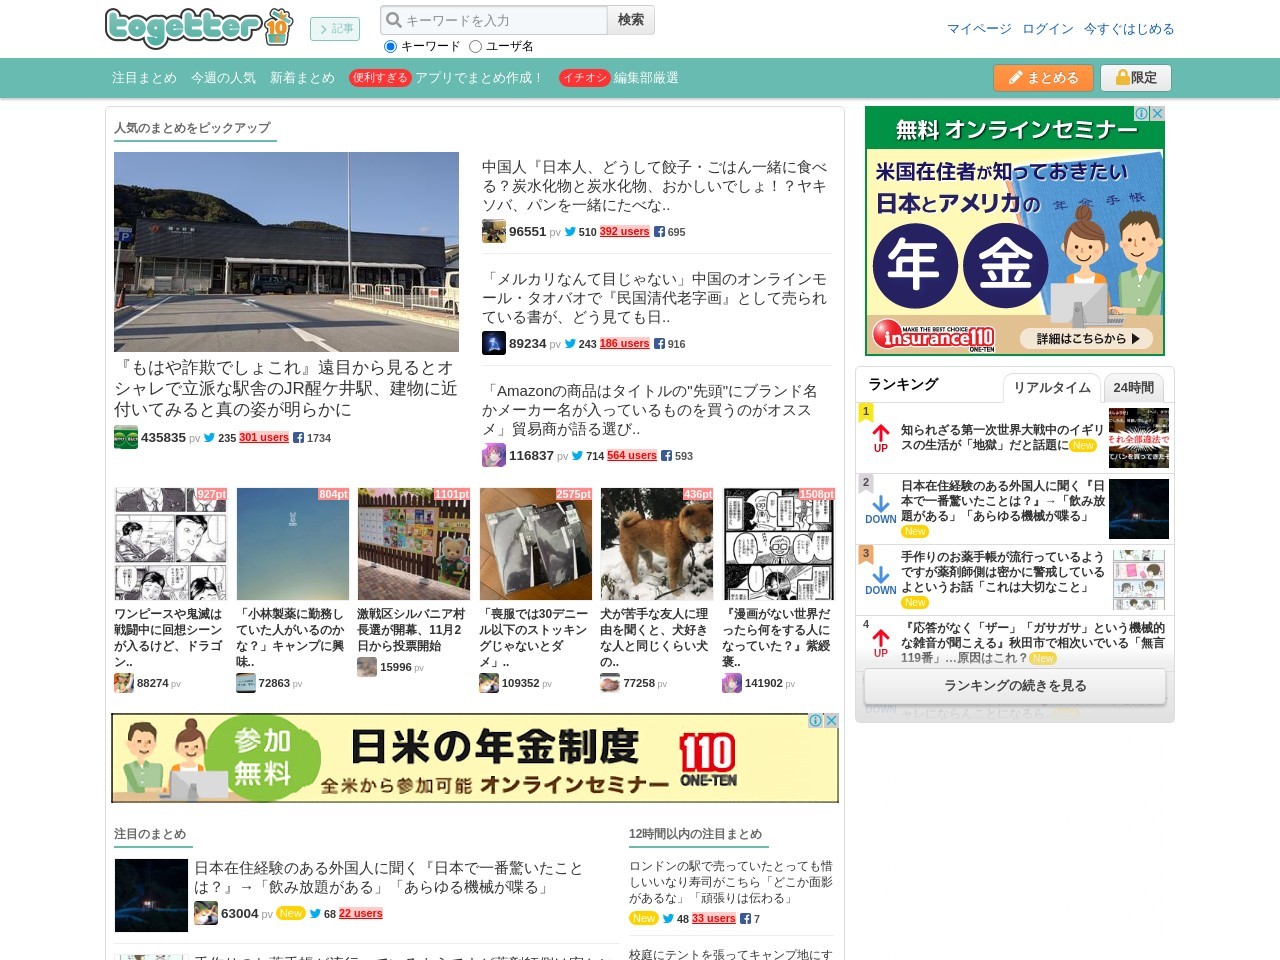Open ワンピースや鬼滅 manga thumbnail

[x=171, y=544]
